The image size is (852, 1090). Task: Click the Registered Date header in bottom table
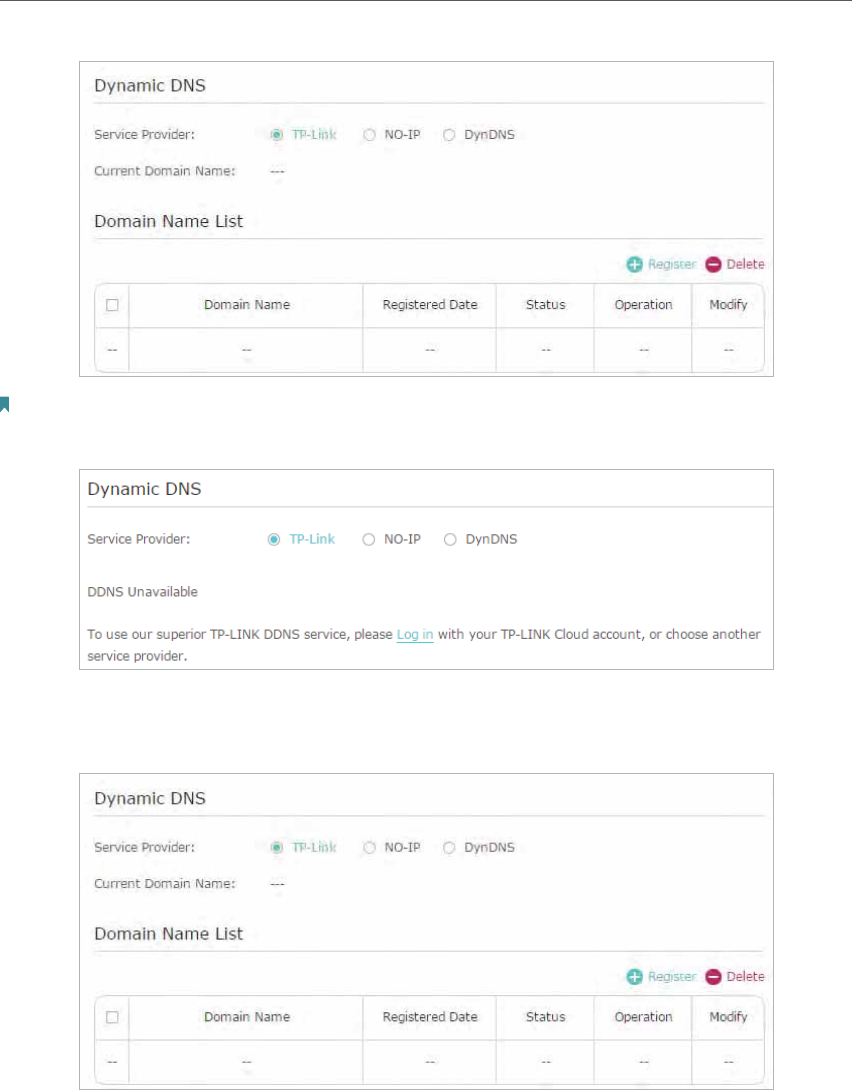click(430, 1017)
